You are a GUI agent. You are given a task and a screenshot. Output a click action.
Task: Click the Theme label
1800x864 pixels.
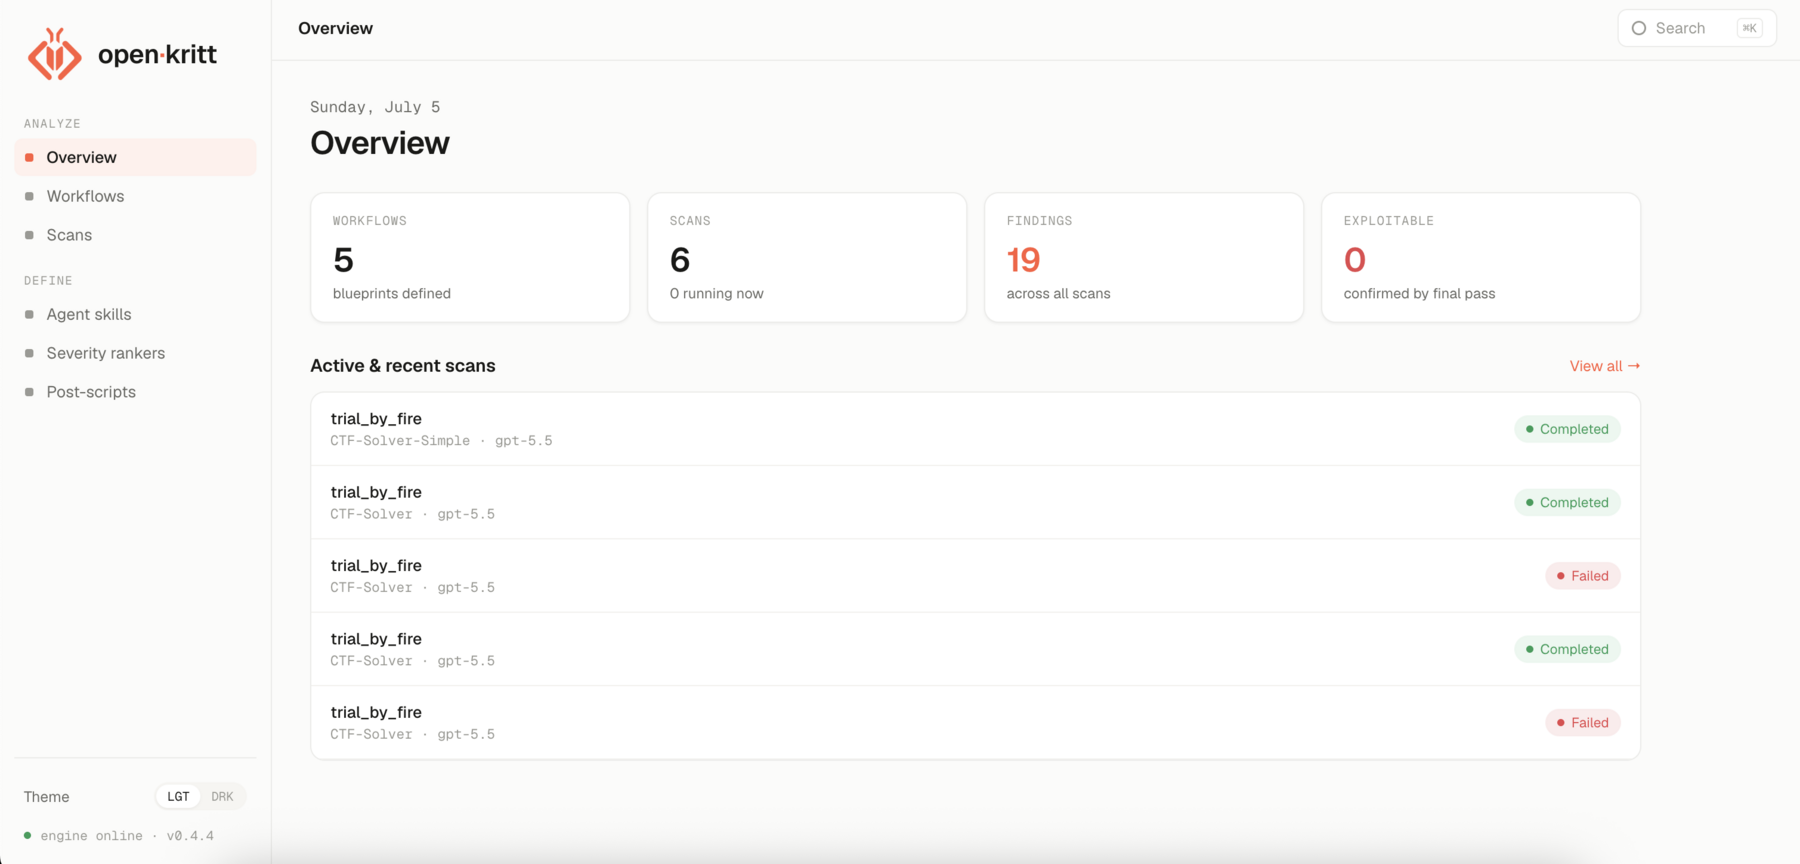tap(47, 797)
